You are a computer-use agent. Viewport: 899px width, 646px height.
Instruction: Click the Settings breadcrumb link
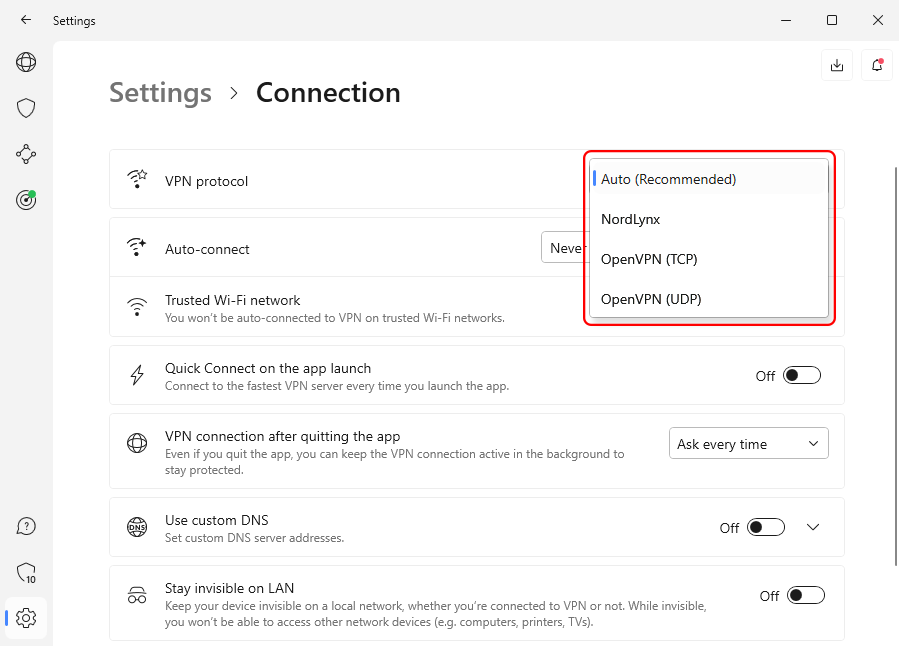point(160,93)
